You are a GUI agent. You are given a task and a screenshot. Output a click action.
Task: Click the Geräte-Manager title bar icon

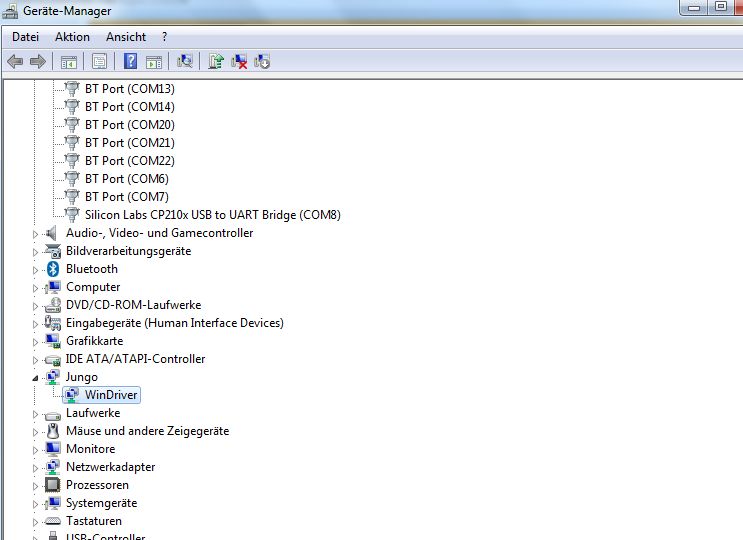pos(10,11)
